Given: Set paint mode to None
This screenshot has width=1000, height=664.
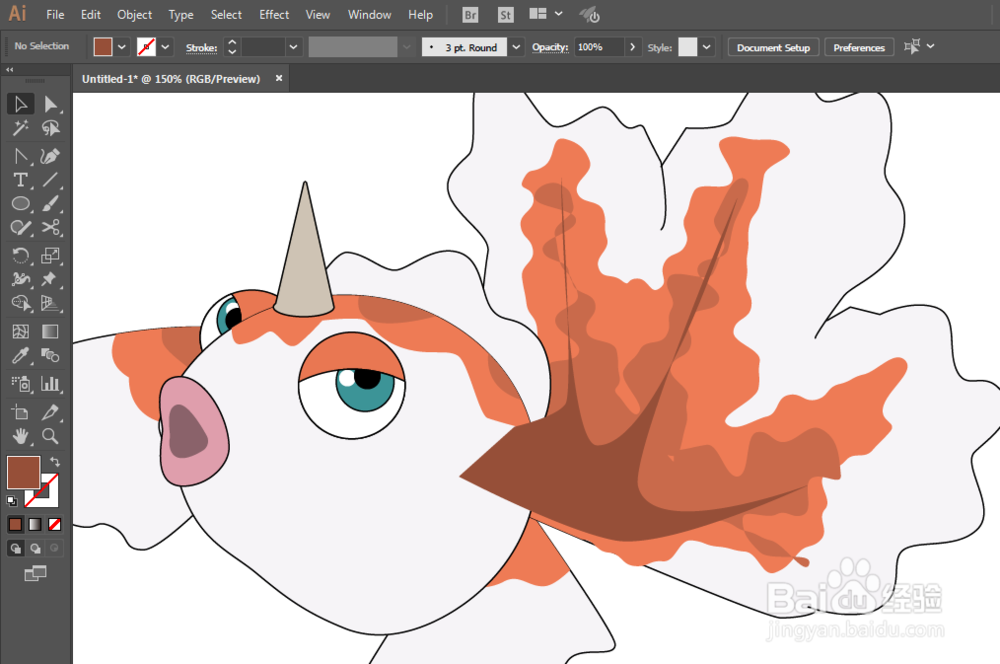Looking at the screenshot, I should tap(55, 524).
